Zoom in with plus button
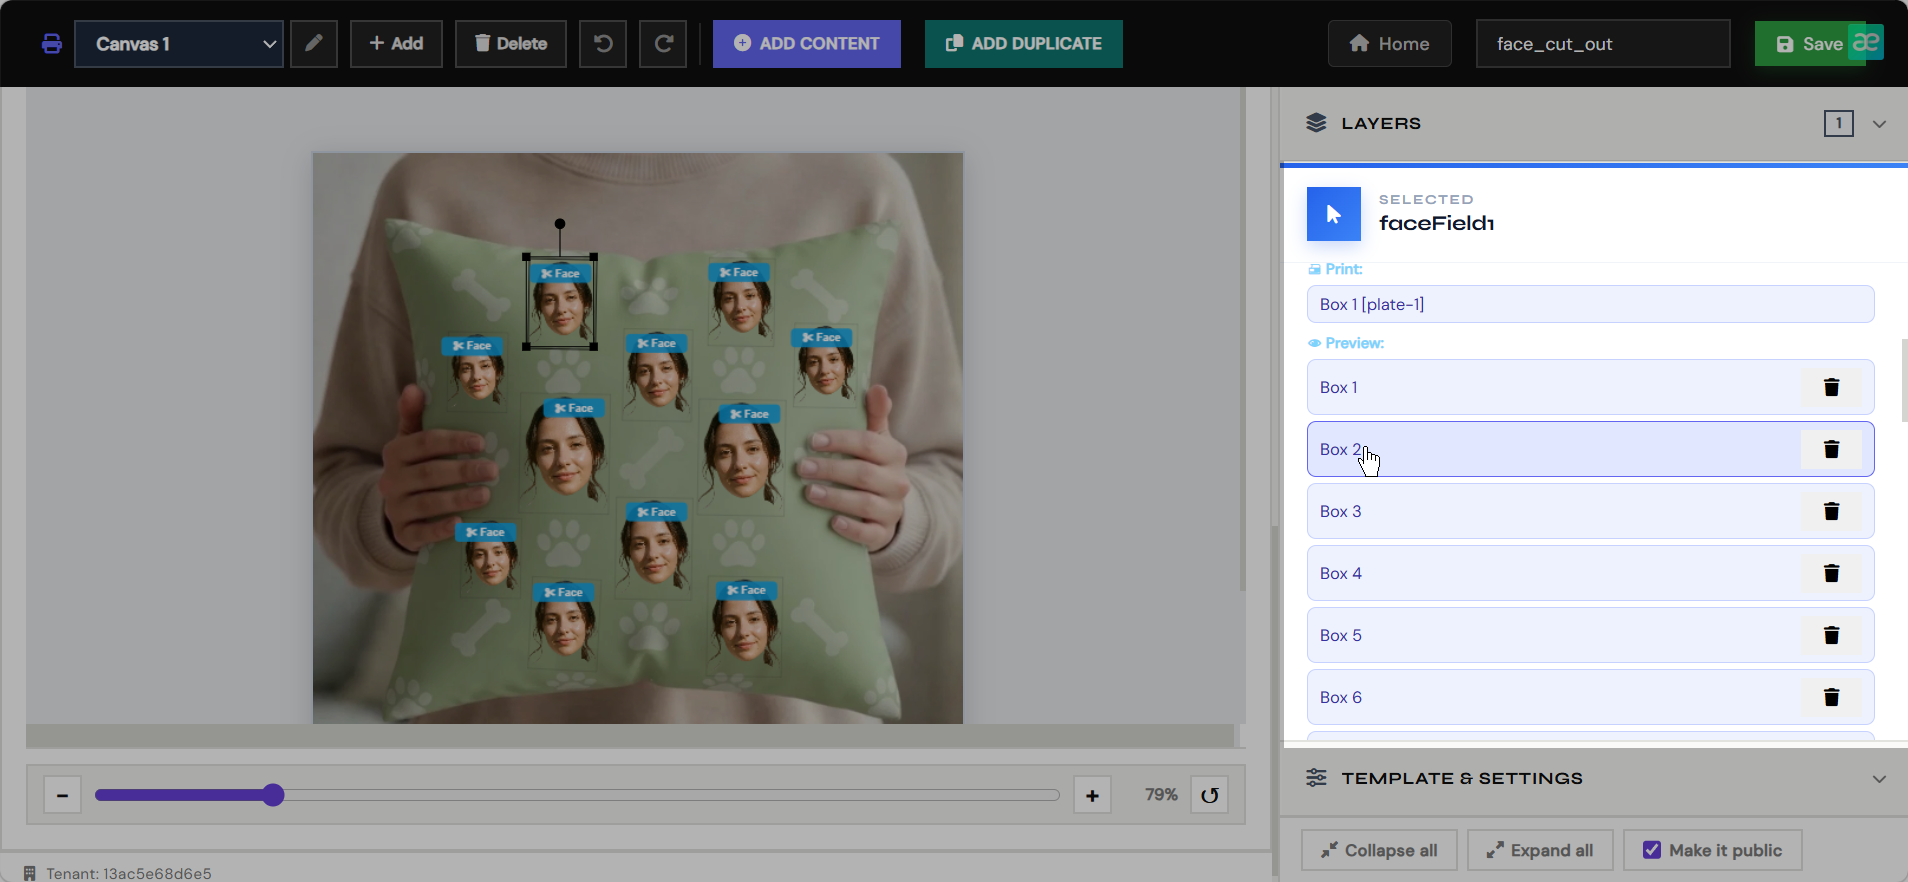The height and width of the screenshot is (882, 1908). 1092,795
